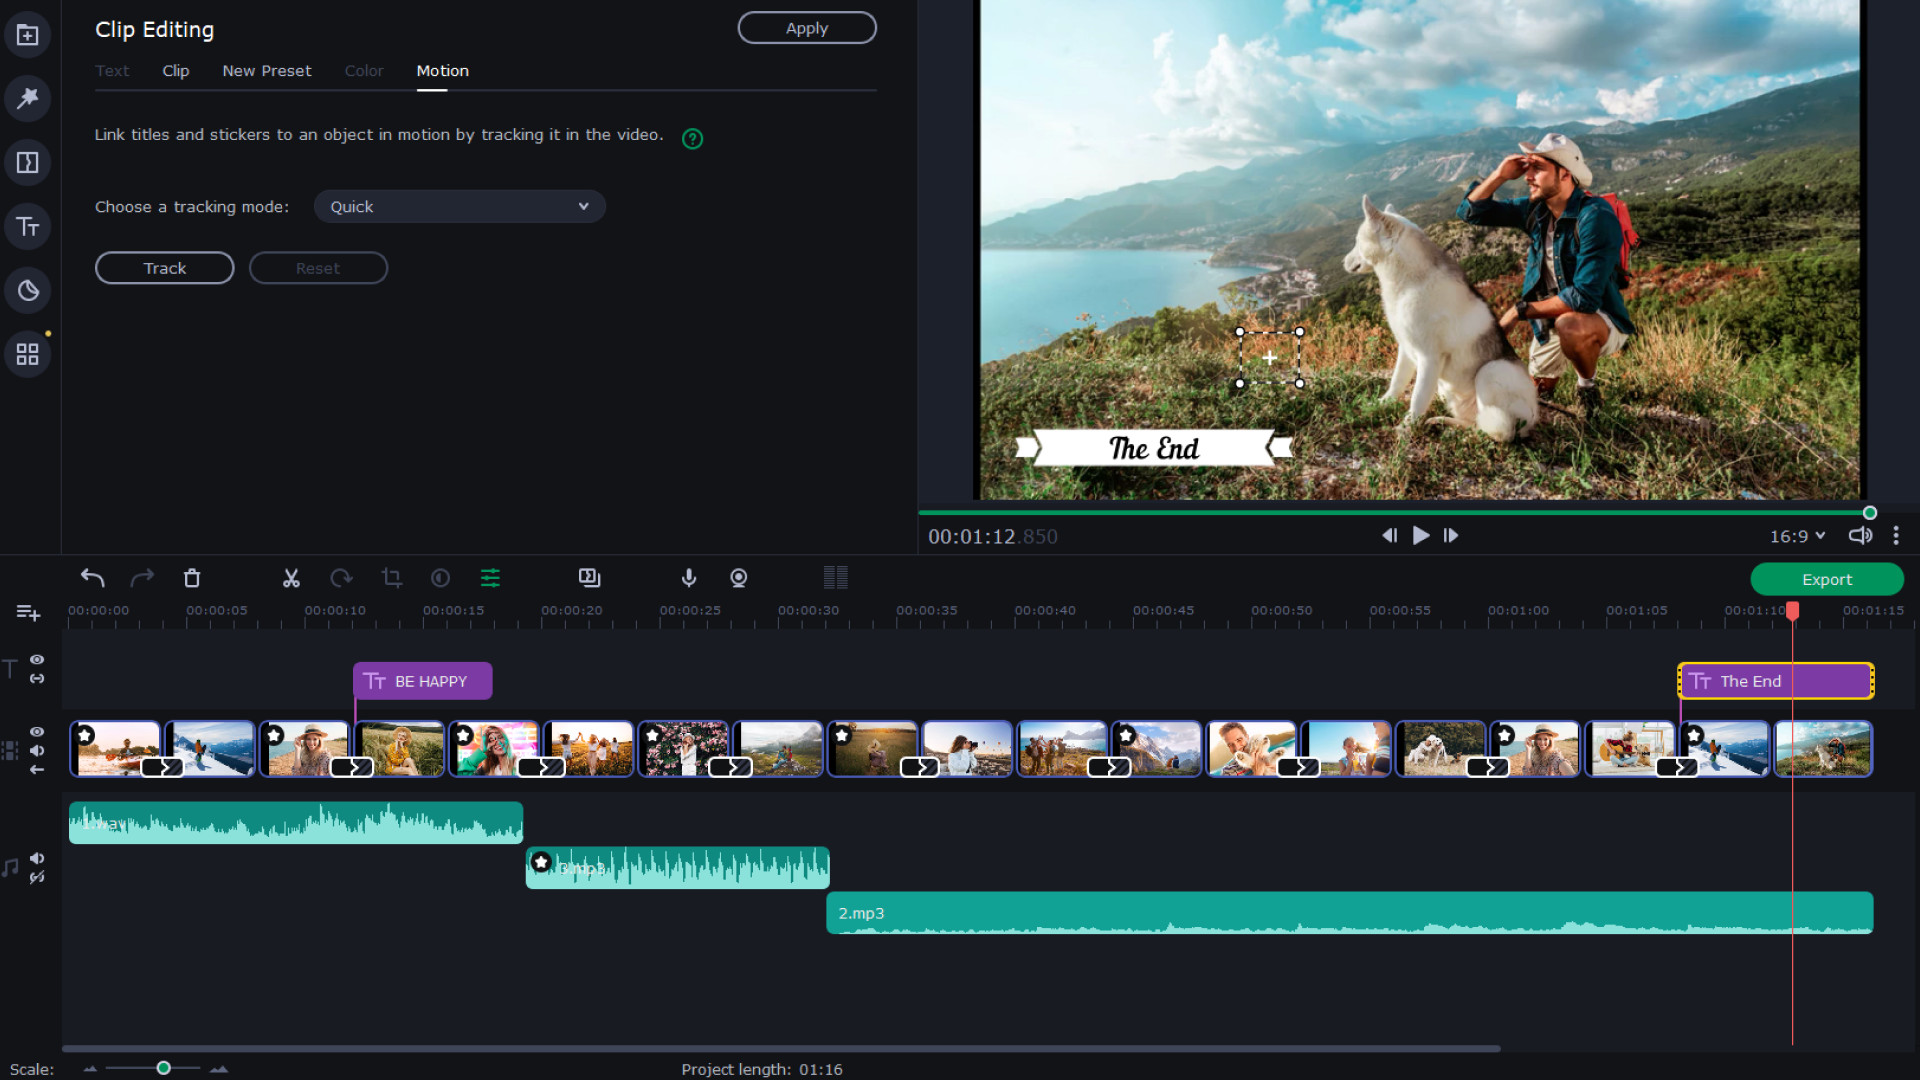
Task: Switch to the Clip tab
Action: pos(175,71)
